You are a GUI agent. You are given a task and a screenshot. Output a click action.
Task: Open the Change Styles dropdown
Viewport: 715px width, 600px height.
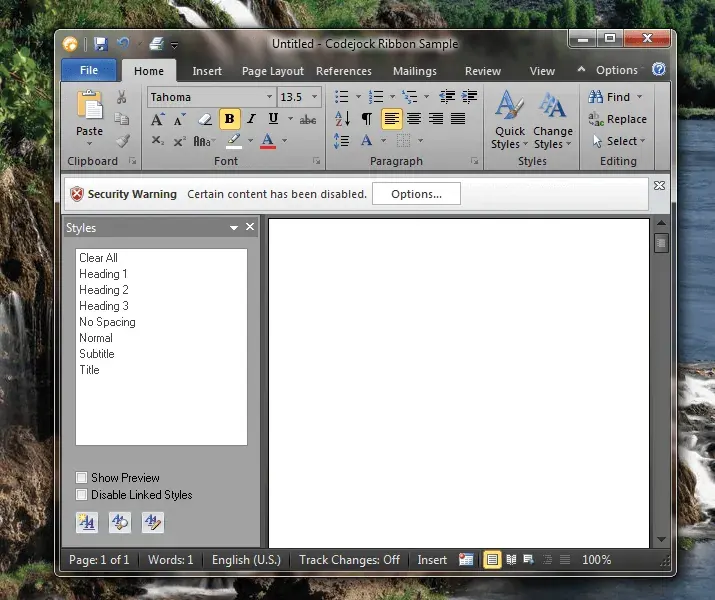point(553,119)
